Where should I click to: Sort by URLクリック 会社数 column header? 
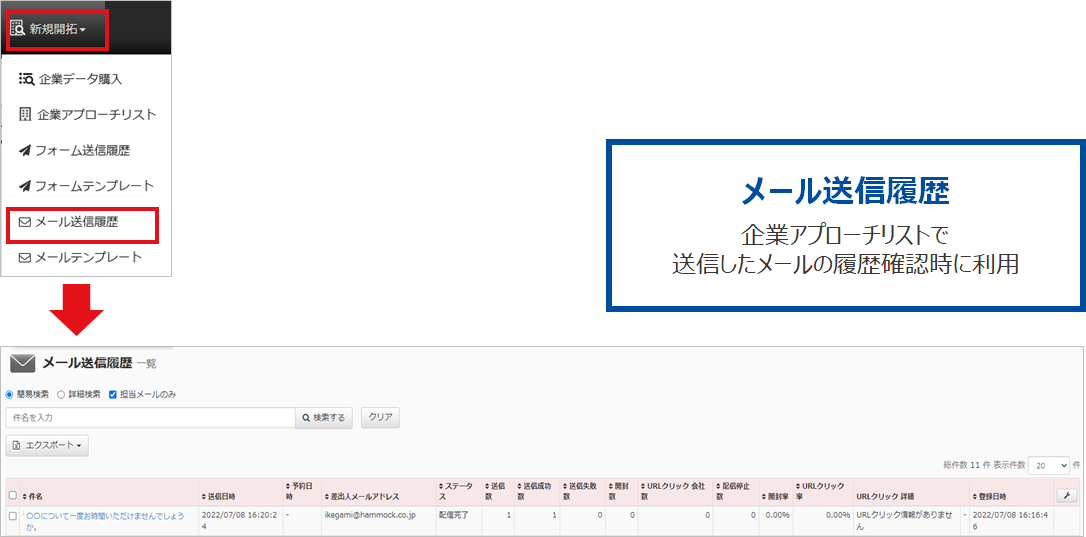tap(673, 491)
